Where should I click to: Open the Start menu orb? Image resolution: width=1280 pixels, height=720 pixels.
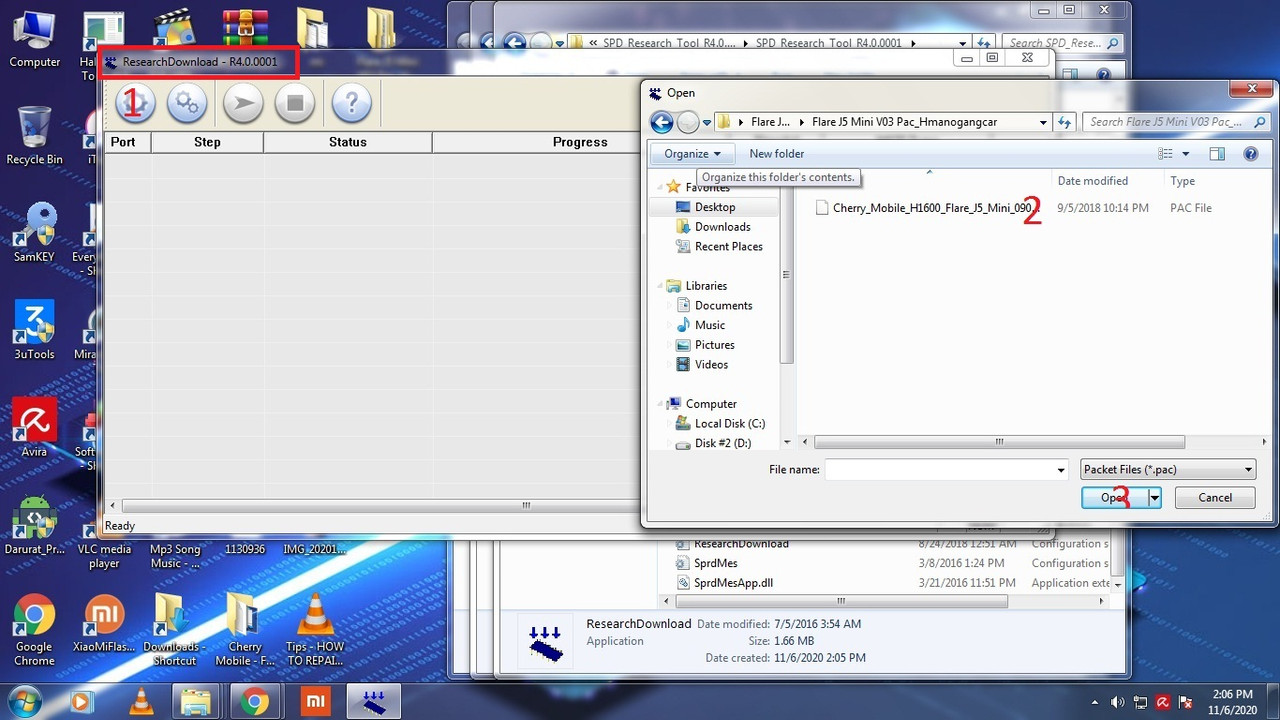tap(22, 700)
